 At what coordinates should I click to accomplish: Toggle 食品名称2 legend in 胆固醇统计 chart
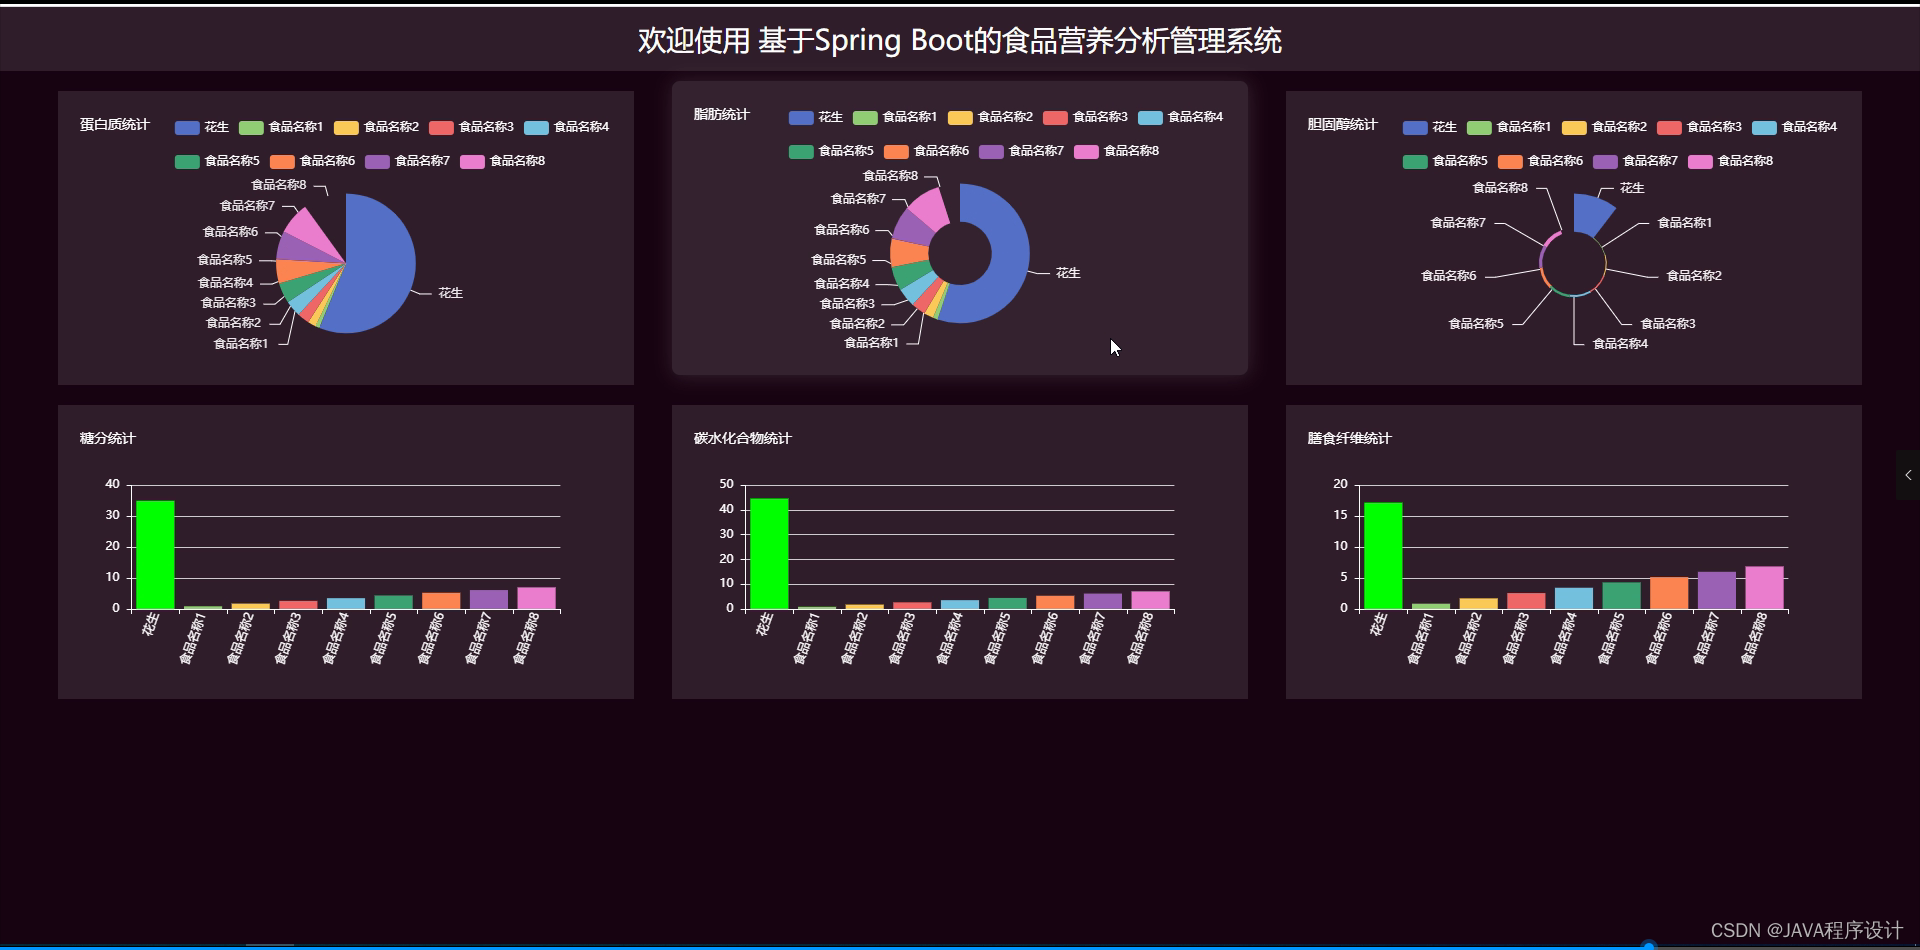click(1604, 127)
